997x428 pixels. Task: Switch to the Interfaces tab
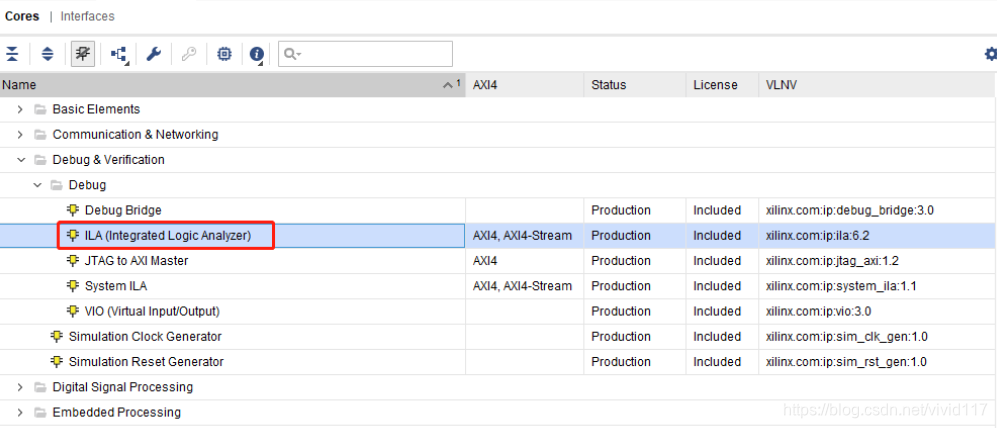click(88, 17)
